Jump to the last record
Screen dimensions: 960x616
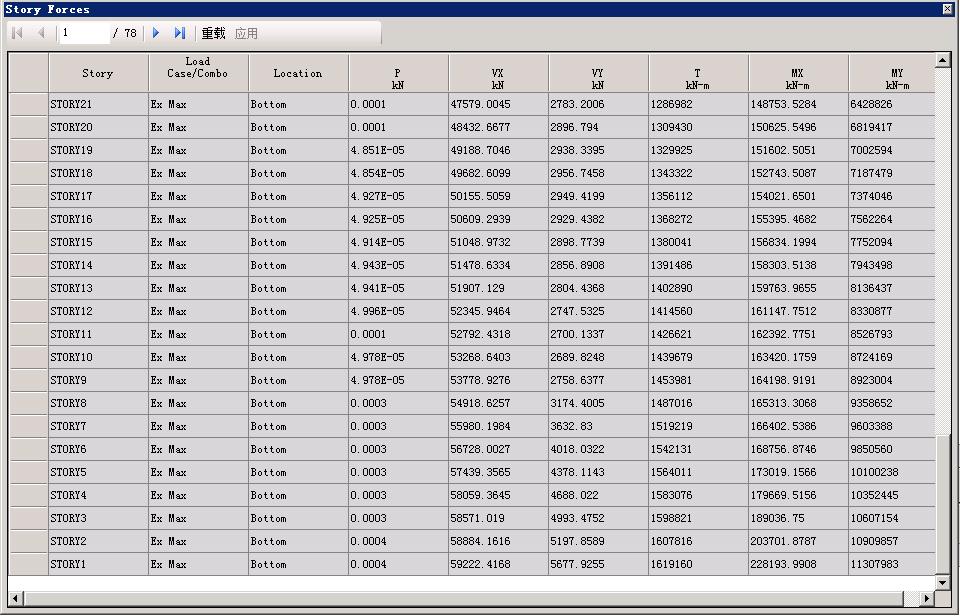click(x=180, y=33)
